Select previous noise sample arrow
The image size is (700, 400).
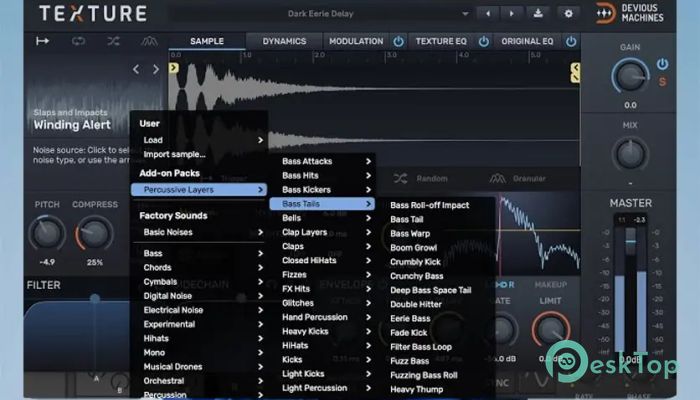click(136, 69)
